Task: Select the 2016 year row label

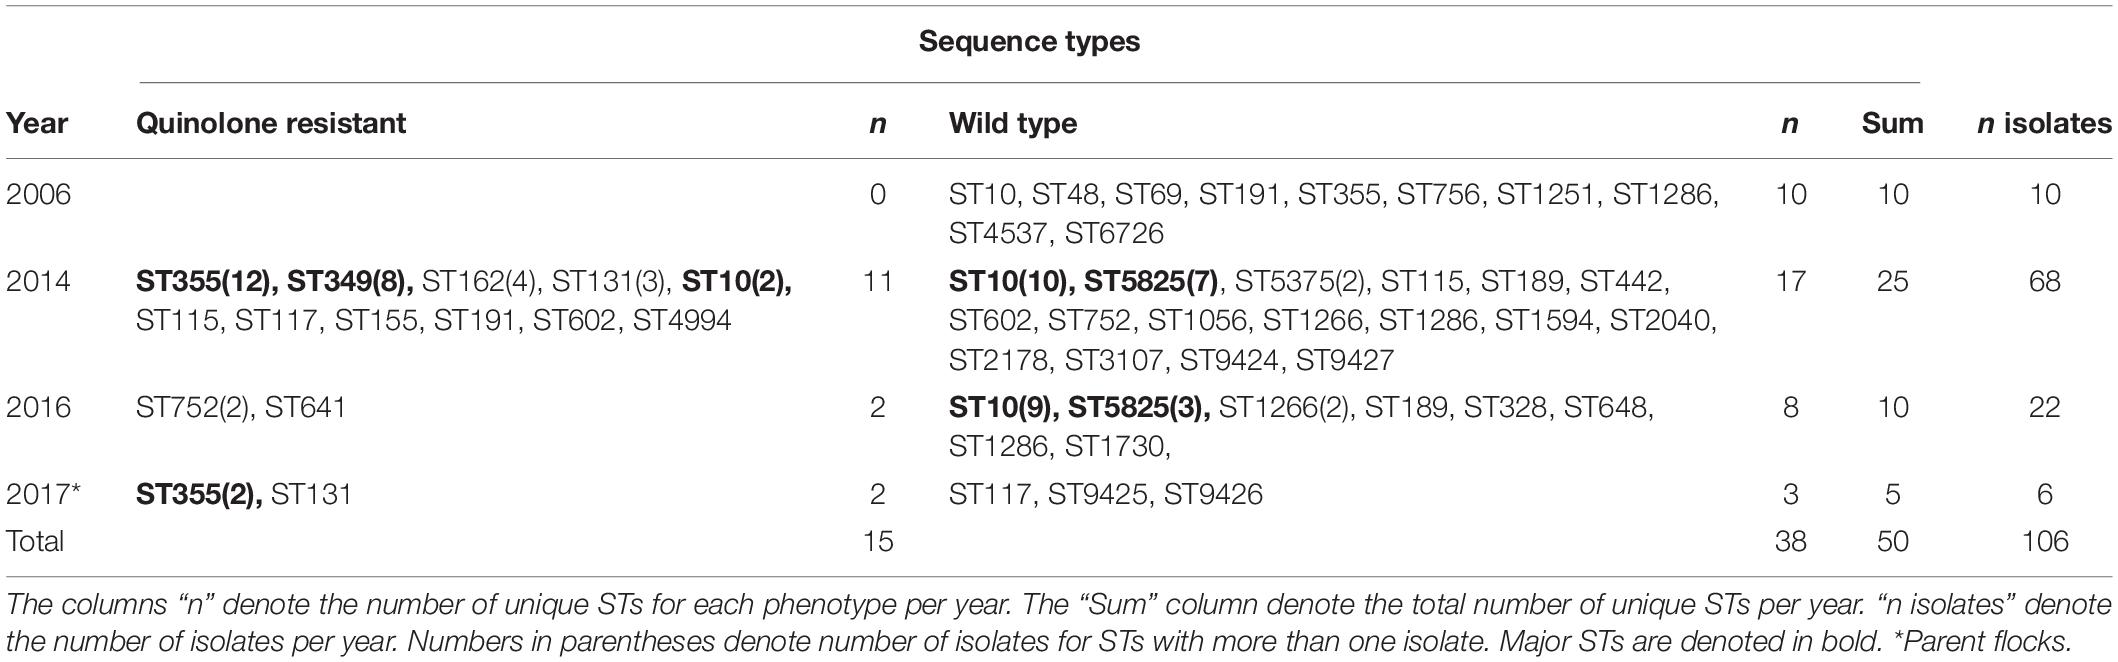Action: pos(39,407)
